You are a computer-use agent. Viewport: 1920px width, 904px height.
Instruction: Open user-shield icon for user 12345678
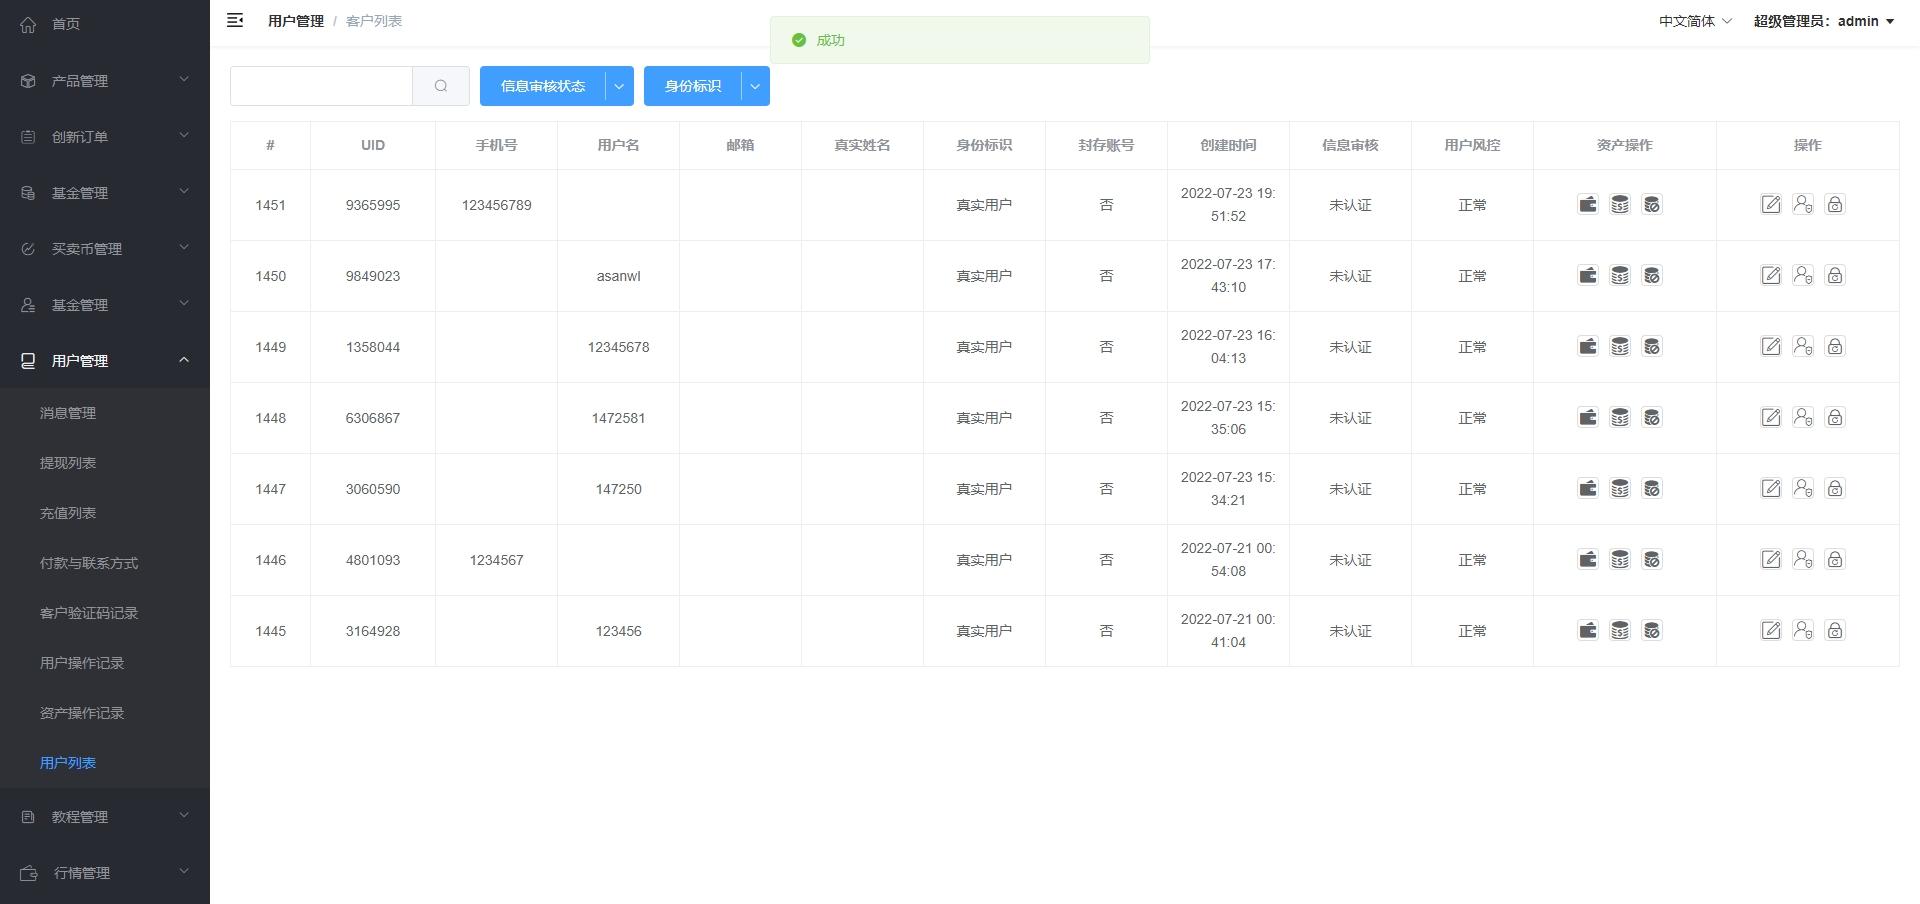1803,346
